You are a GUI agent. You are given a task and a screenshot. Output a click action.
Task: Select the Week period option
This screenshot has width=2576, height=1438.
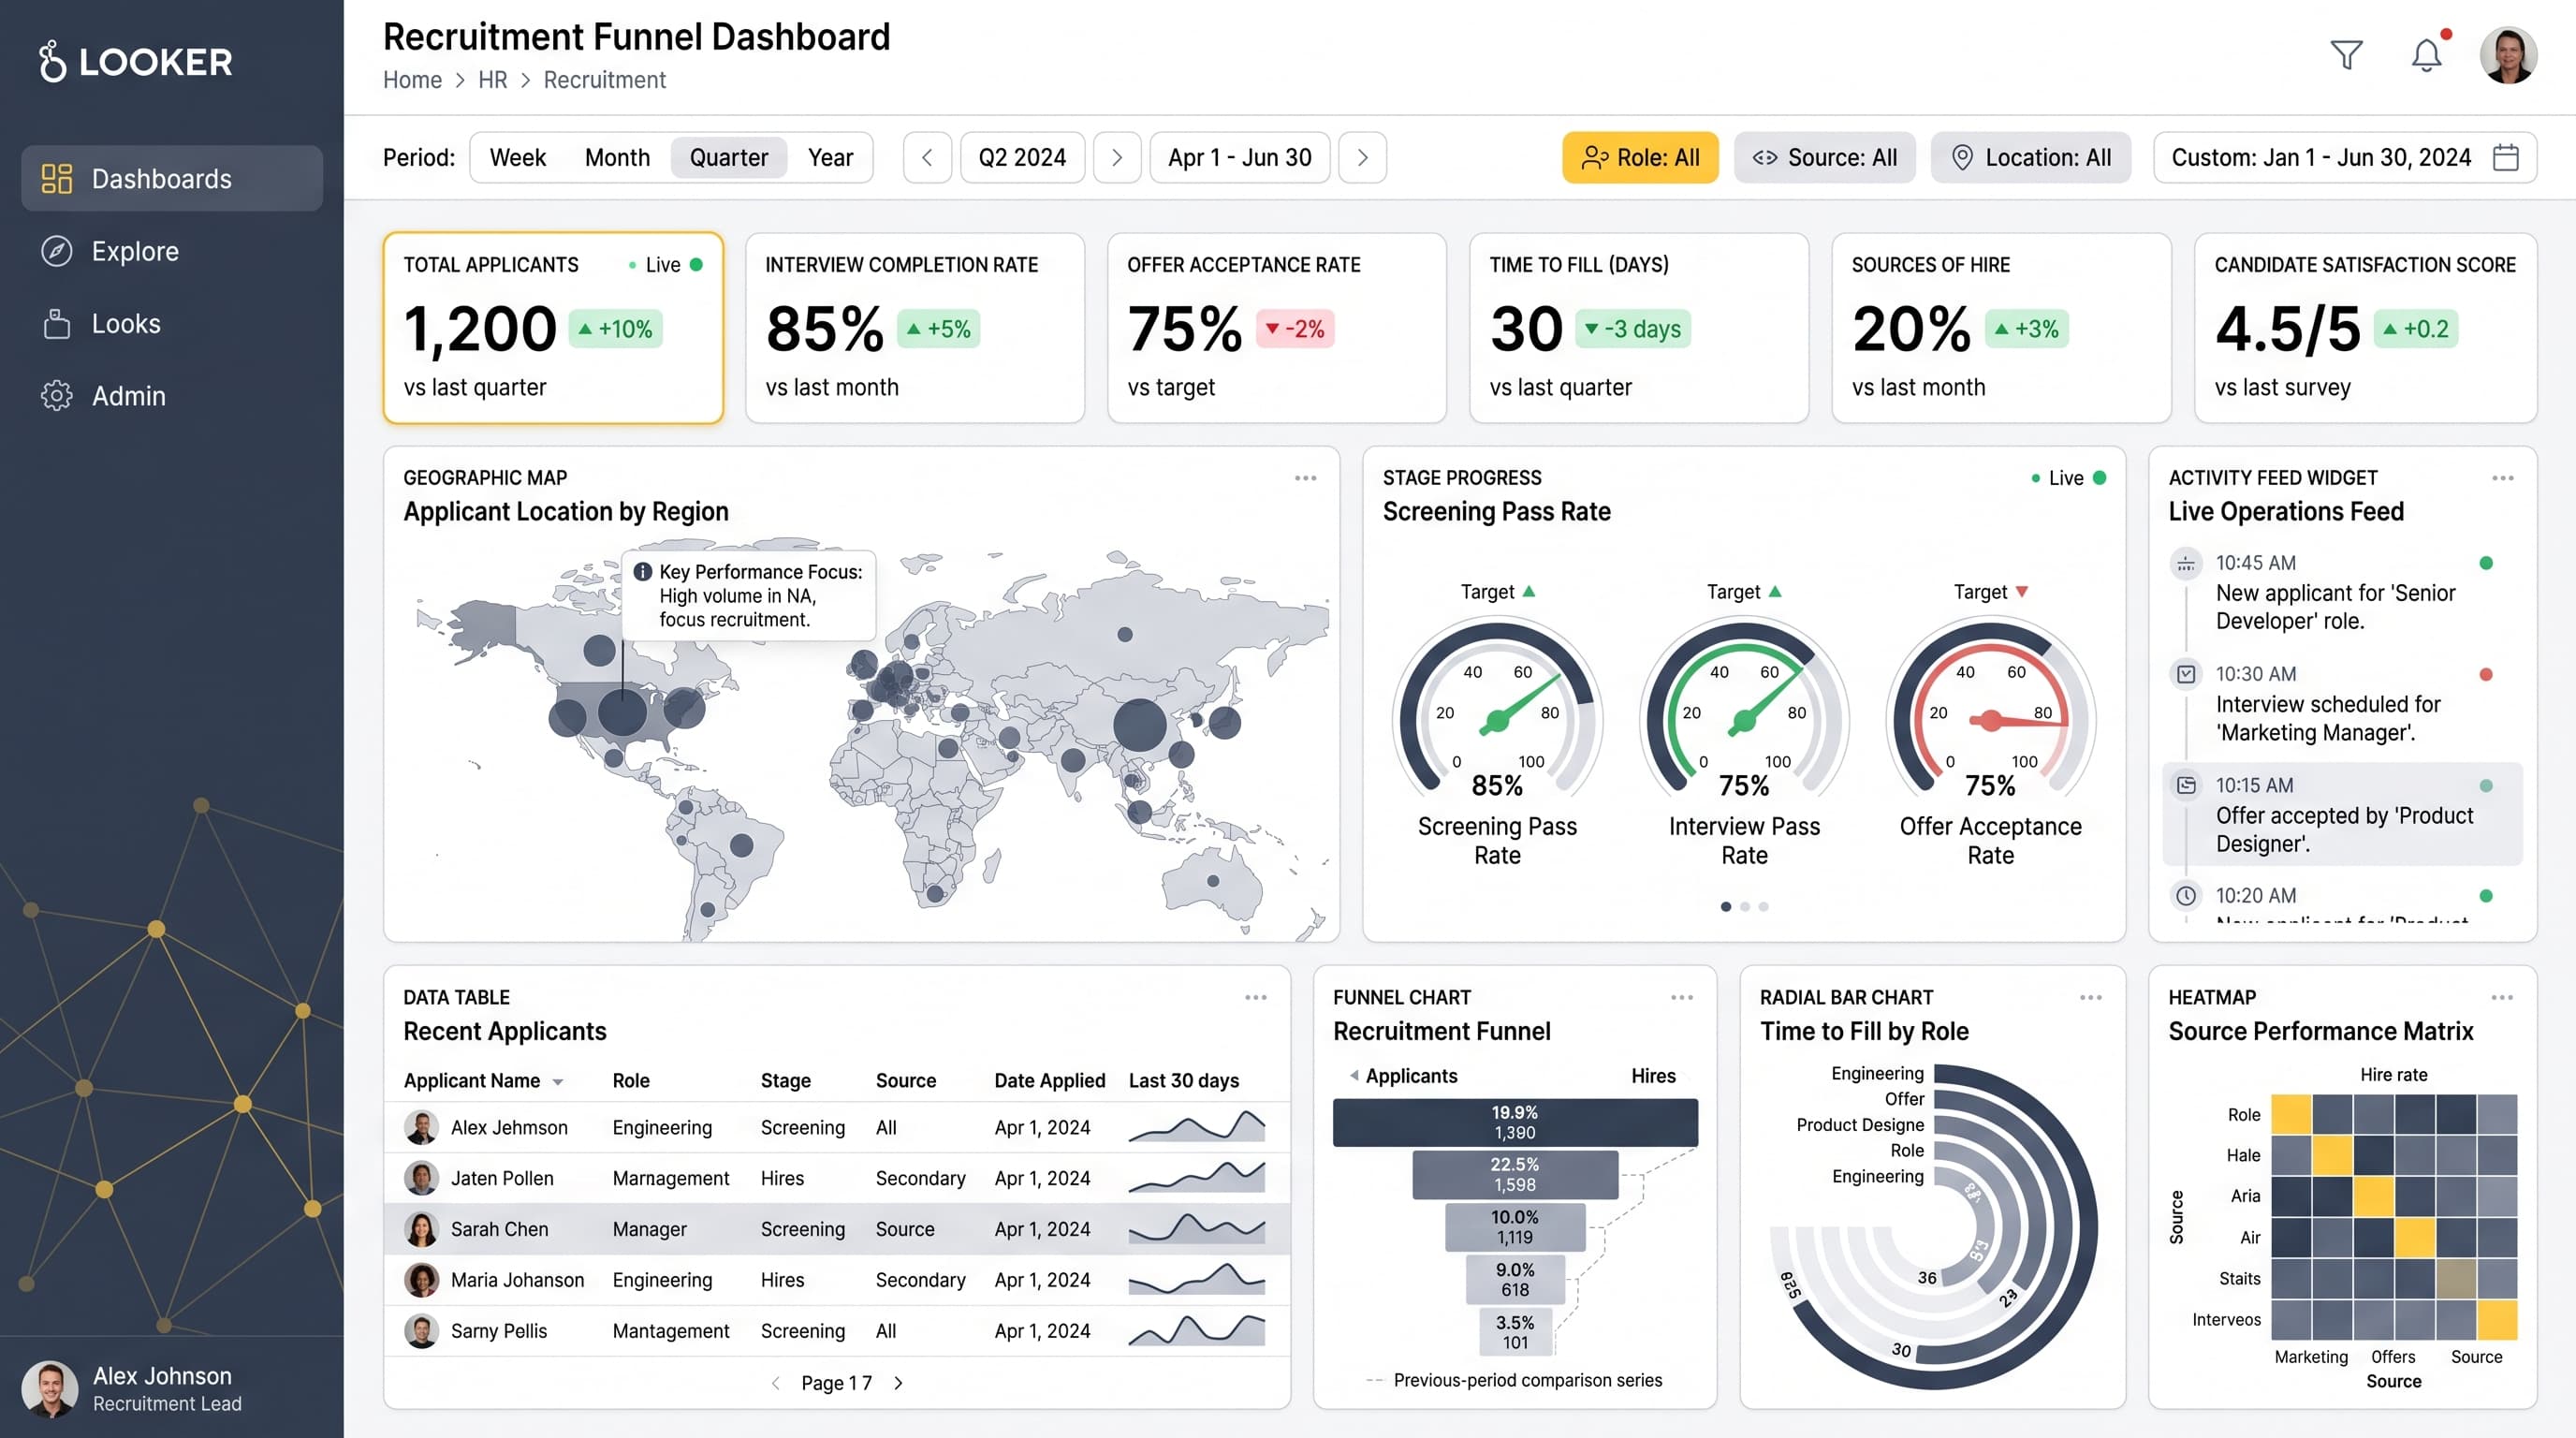[x=517, y=157]
